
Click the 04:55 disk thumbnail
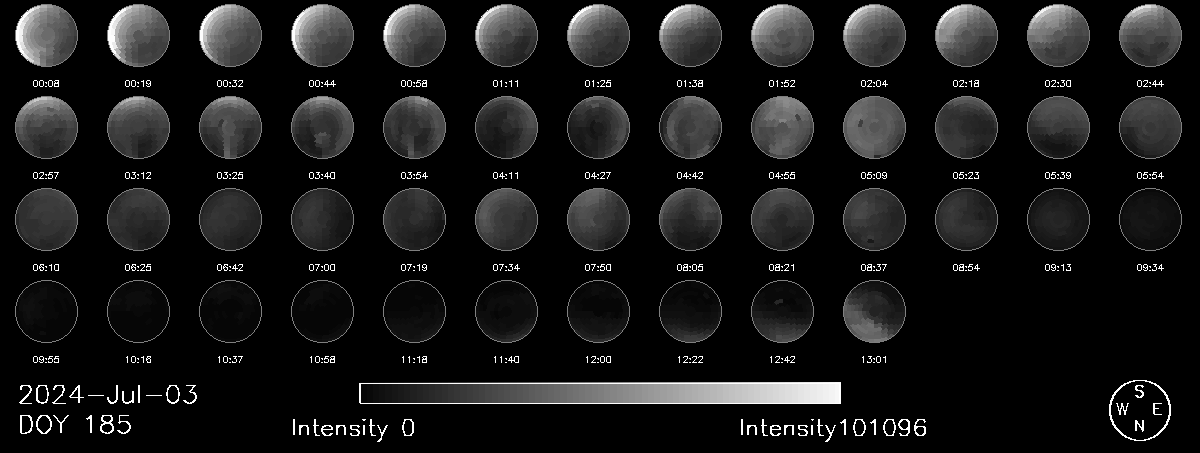pyautogui.click(x=782, y=128)
